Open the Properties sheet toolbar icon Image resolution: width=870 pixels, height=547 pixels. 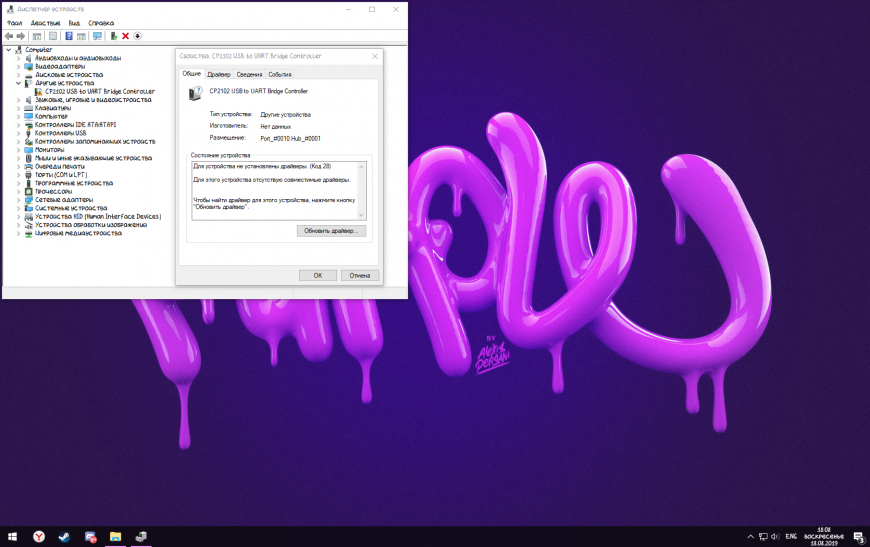(53, 36)
